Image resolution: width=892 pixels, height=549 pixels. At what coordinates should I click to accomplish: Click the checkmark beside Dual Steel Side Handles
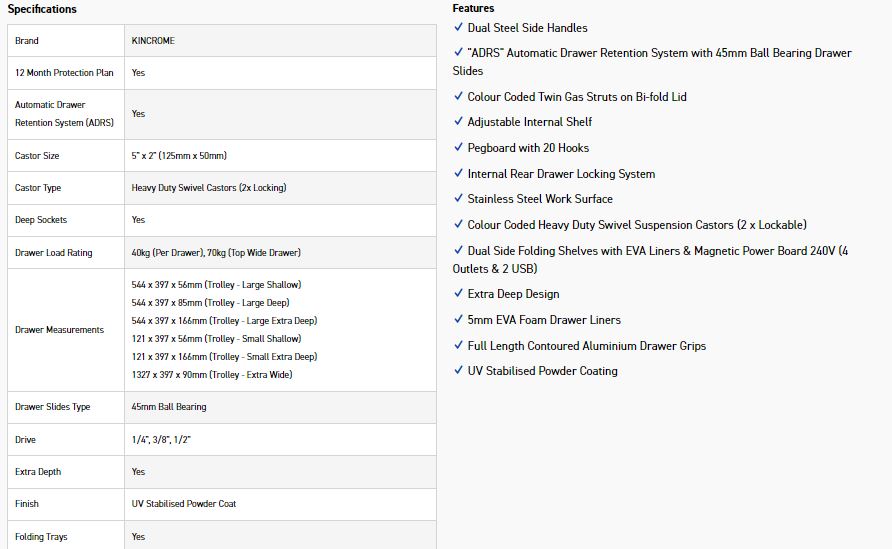point(458,28)
